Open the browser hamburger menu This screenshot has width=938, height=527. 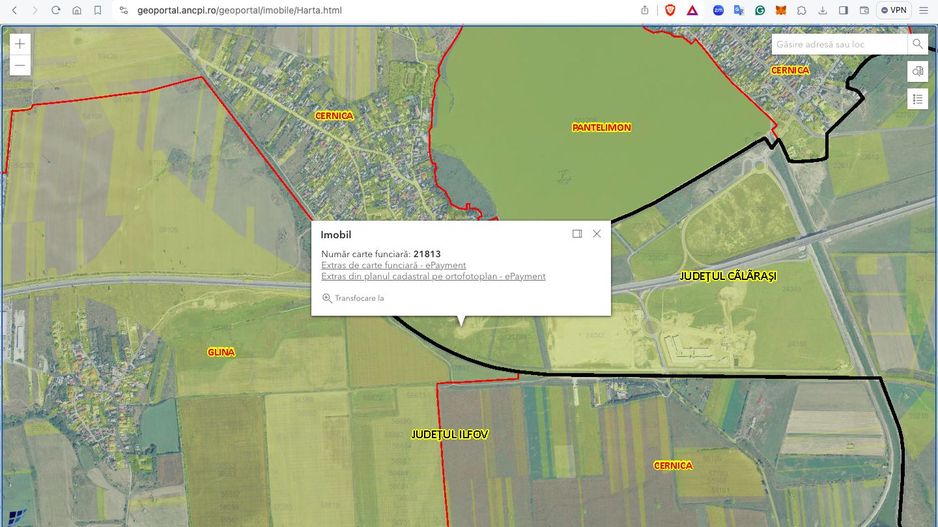[x=923, y=10]
